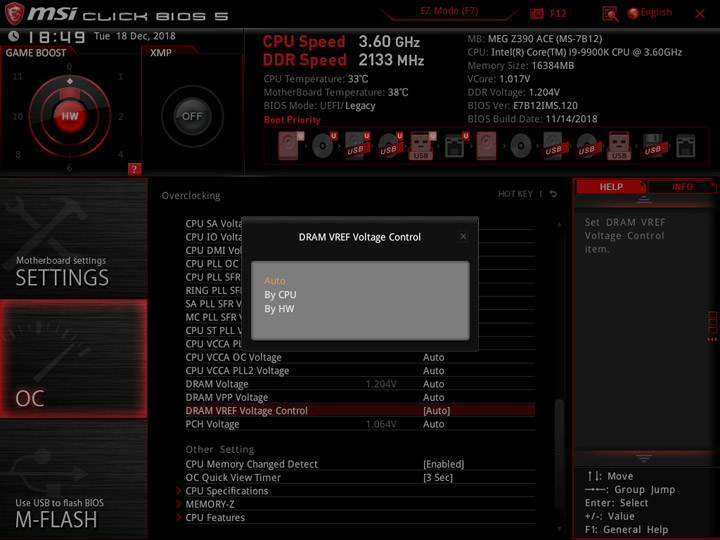
Task: Click the F12 screenshot label
Action: 558,13
